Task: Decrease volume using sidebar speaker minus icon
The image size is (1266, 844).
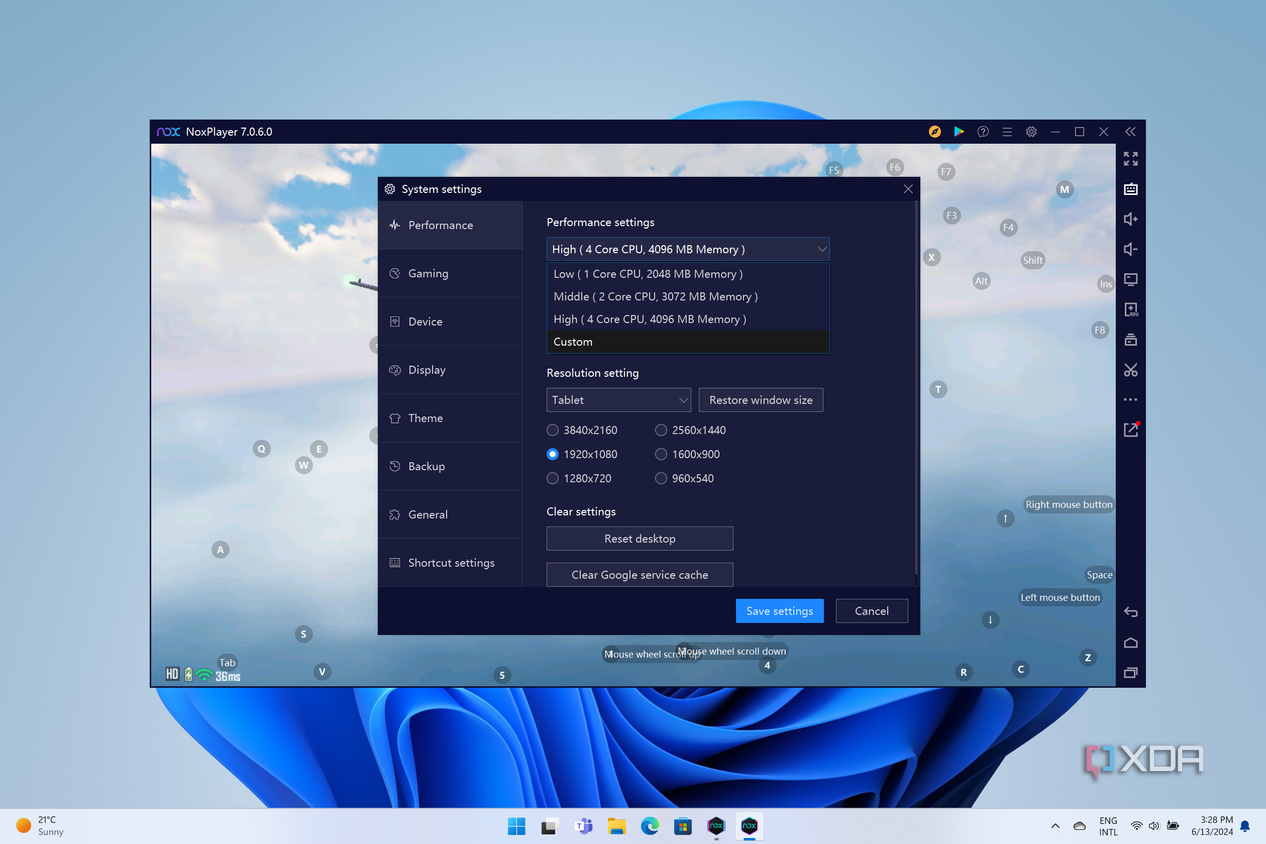Action: click(1130, 249)
